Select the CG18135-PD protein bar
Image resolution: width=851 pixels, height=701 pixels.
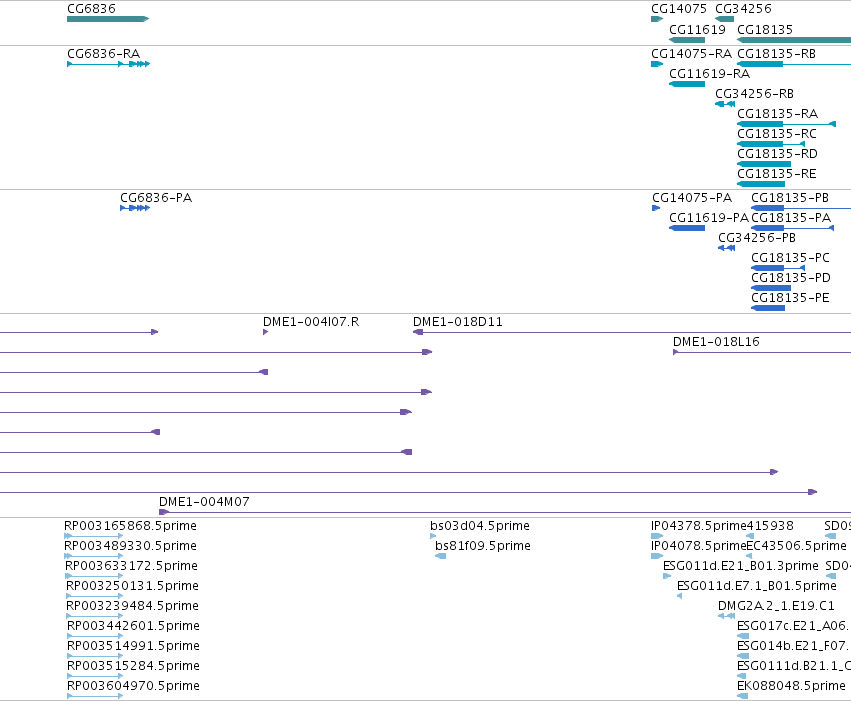click(771, 288)
